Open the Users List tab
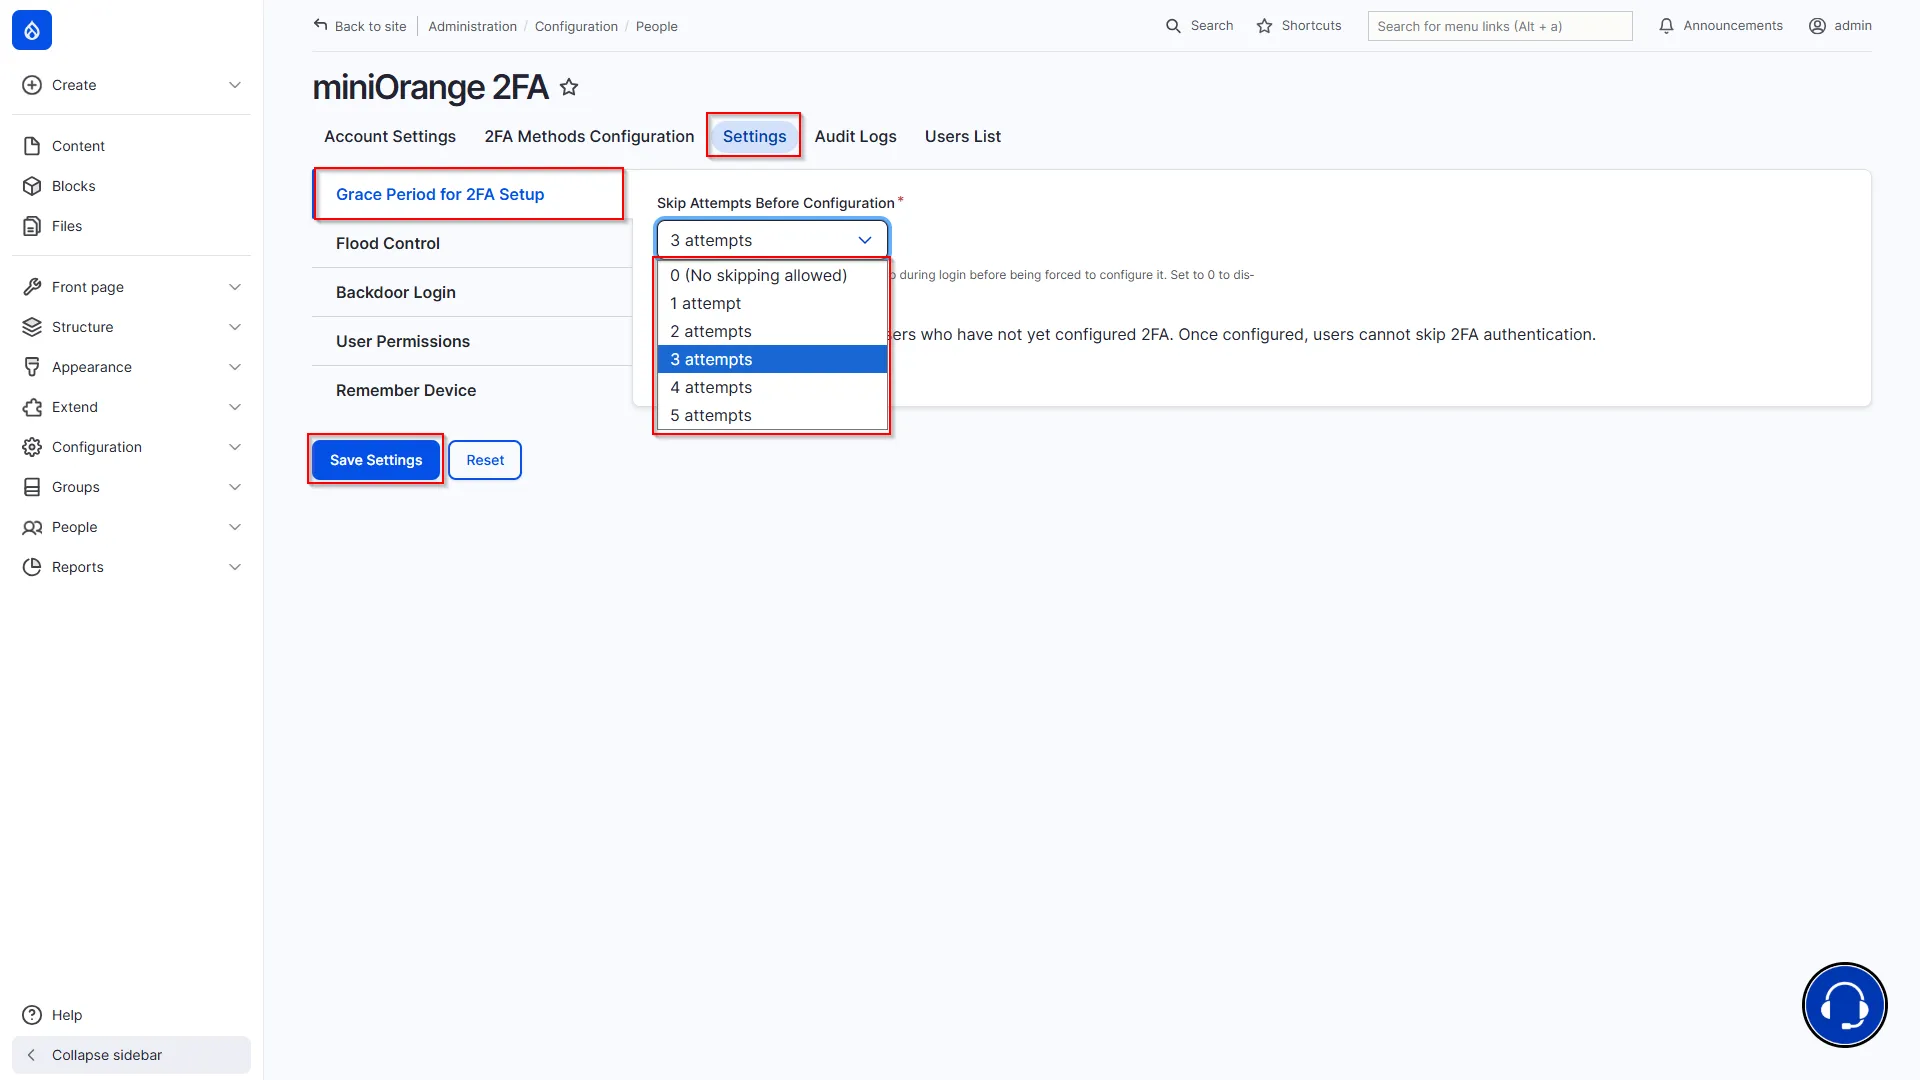This screenshot has width=1920, height=1080. click(x=962, y=136)
